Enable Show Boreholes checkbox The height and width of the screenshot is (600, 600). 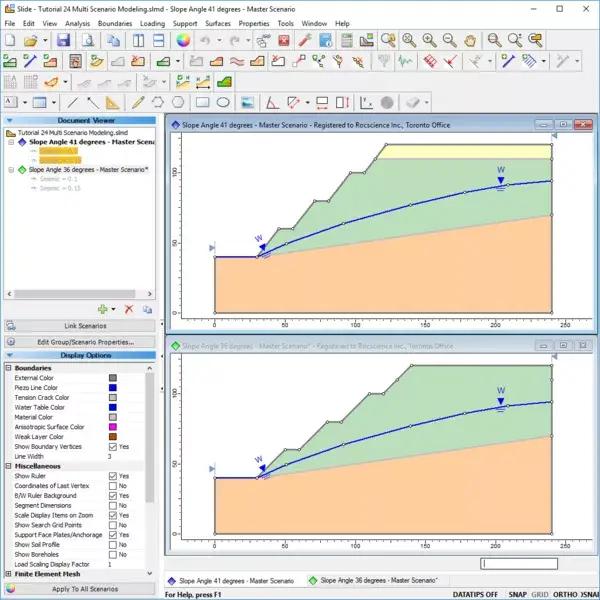[x=113, y=554]
